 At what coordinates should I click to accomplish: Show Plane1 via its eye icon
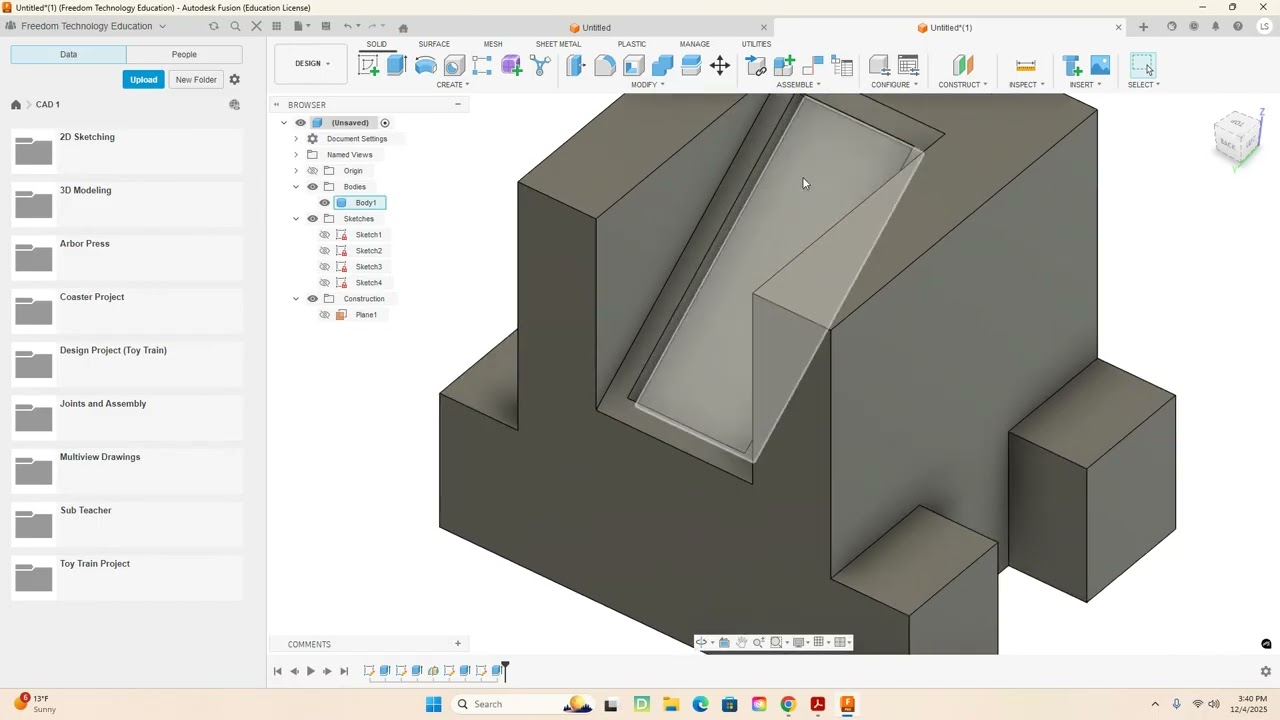pyautogui.click(x=324, y=315)
